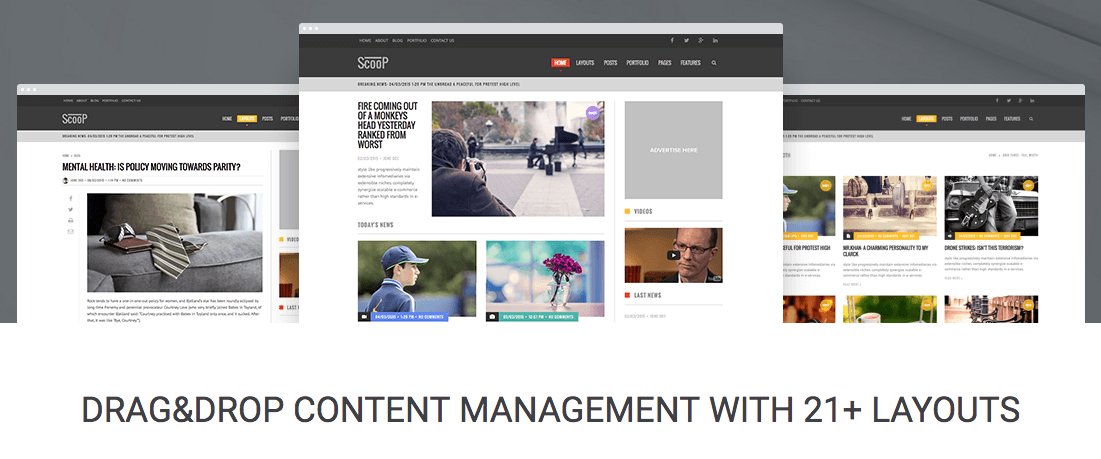1101x459 pixels.
Task: Open piano street photo in center window
Action: (517, 159)
